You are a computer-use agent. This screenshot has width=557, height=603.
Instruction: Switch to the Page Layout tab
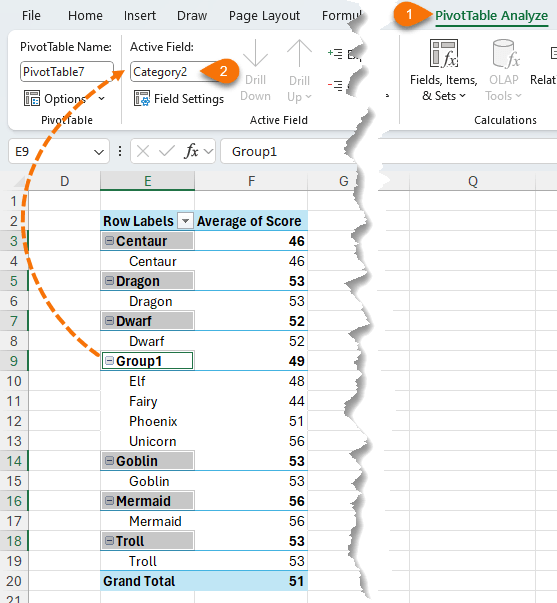[264, 16]
